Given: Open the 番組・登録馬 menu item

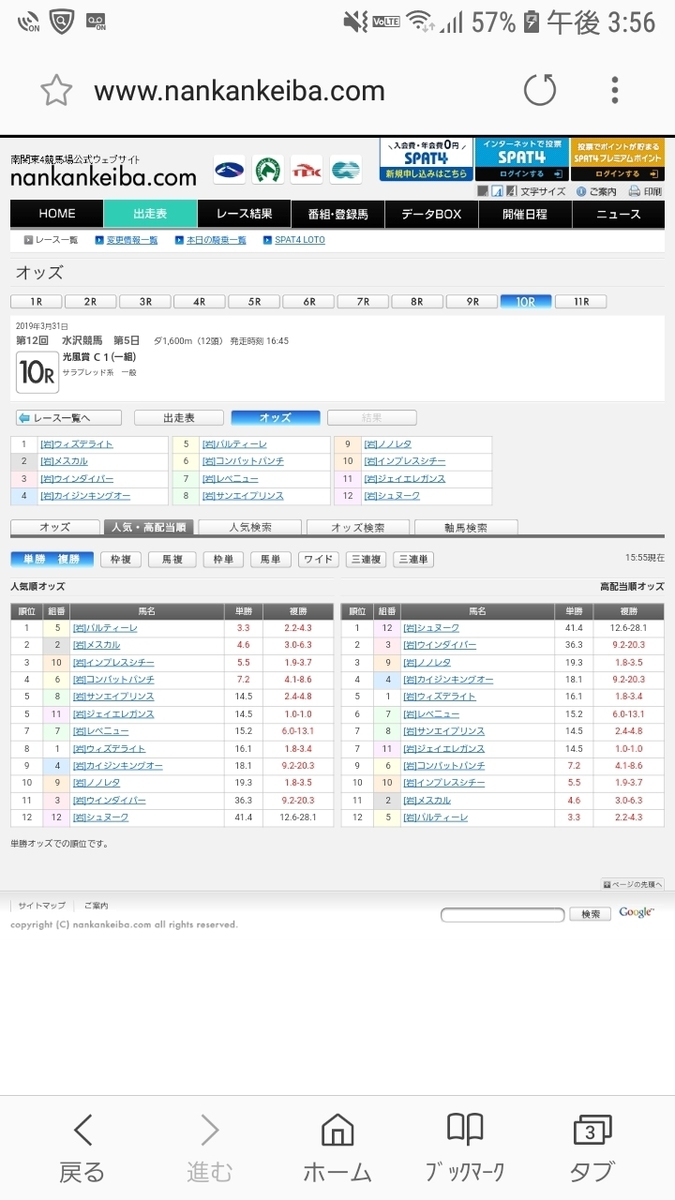Looking at the screenshot, I should click(x=337, y=214).
